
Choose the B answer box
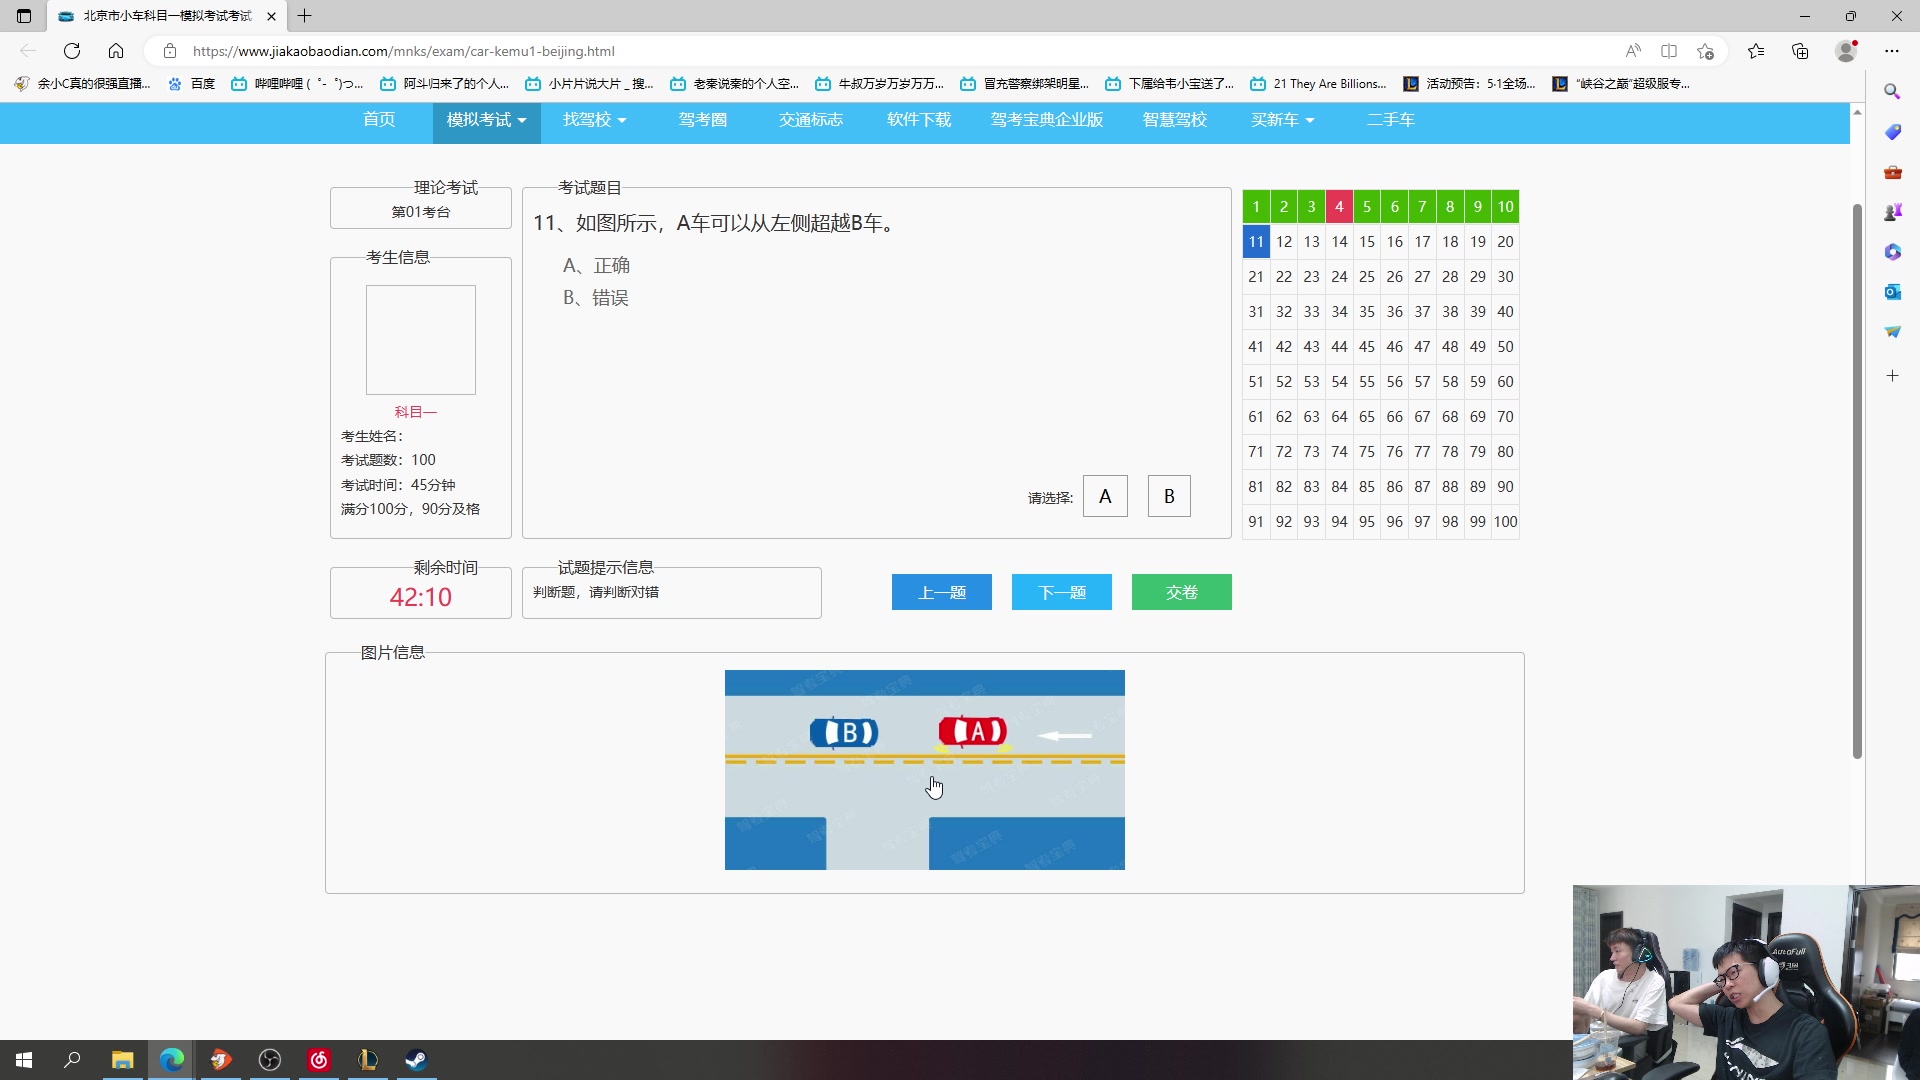point(1169,497)
